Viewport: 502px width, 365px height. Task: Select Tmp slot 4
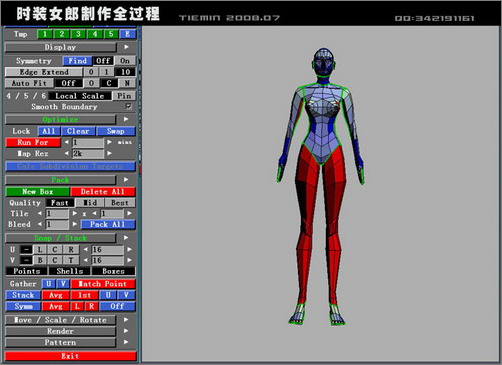[x=95, y=34]
